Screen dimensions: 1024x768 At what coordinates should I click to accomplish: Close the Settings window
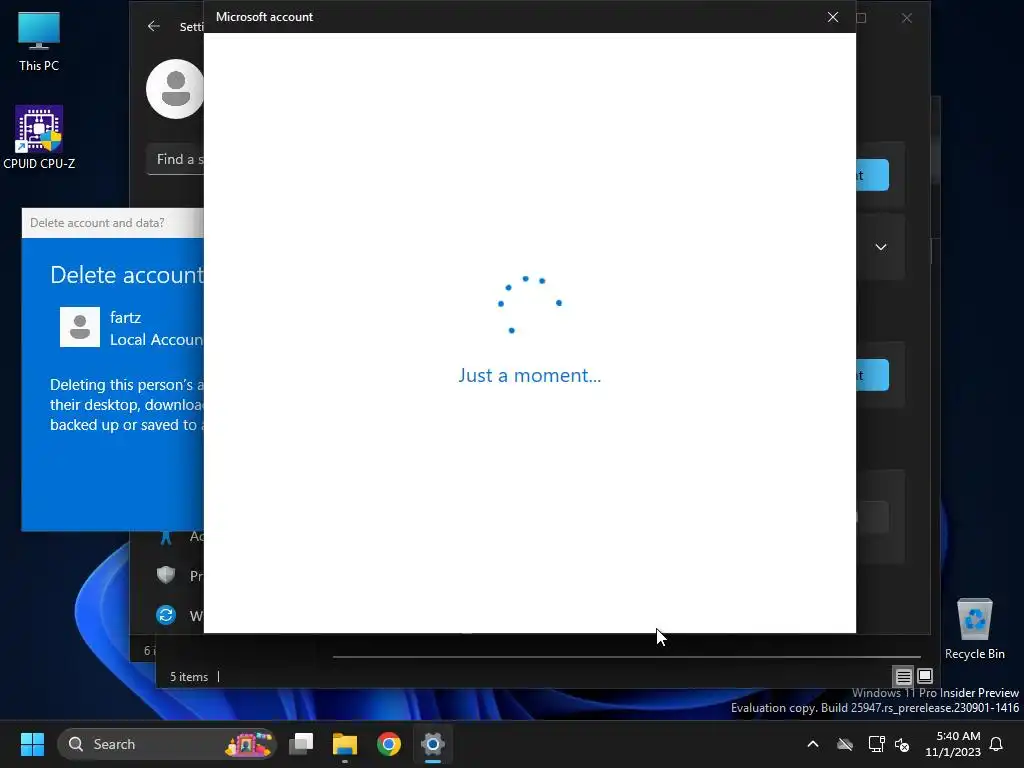[906, 18]
